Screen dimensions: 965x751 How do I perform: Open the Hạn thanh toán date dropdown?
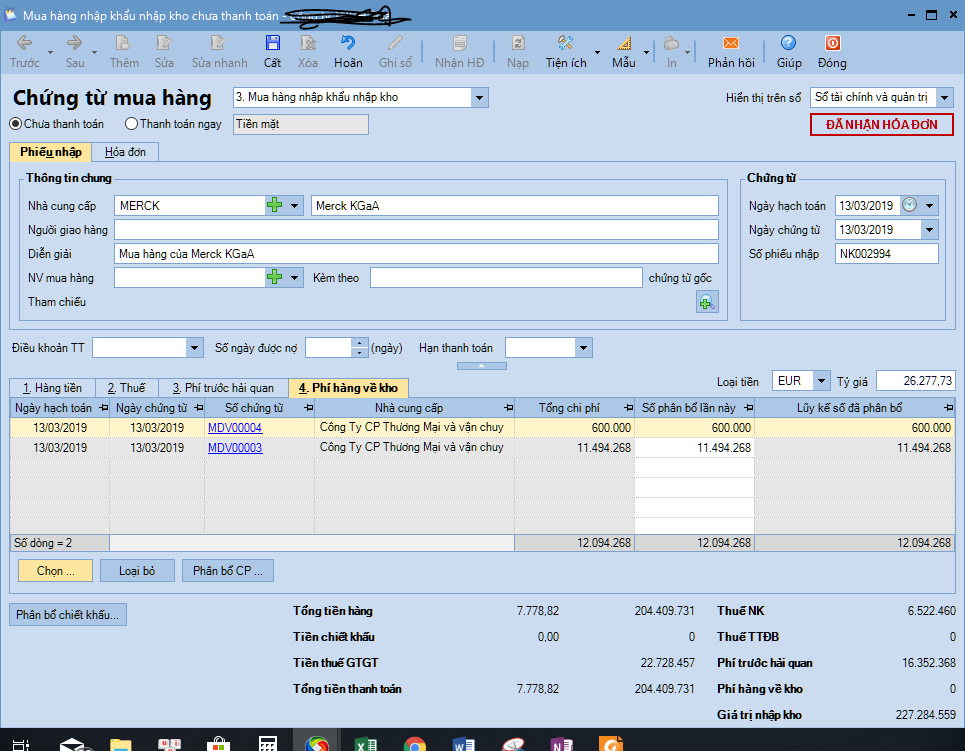pos(583,348)
